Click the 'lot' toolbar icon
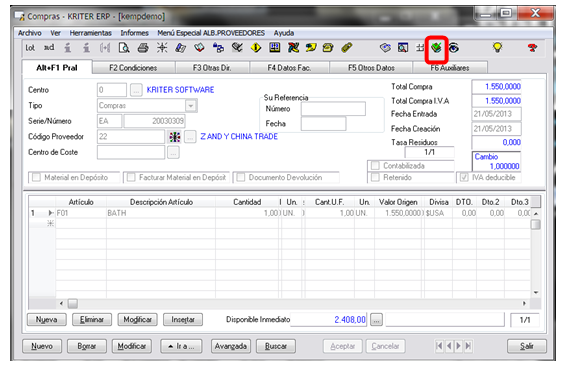The height and width of the screenshot is (368, 561). (x=30, y=48)
